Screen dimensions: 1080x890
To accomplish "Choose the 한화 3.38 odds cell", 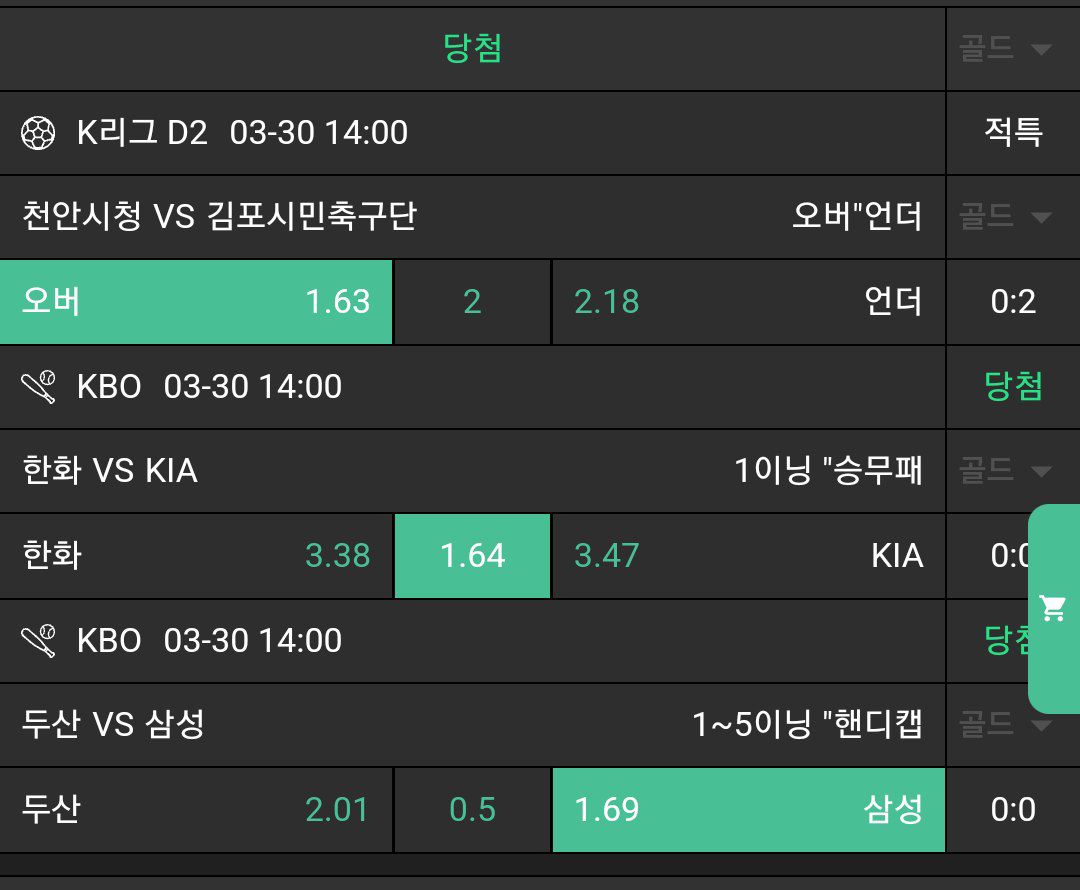I will 196,556.
